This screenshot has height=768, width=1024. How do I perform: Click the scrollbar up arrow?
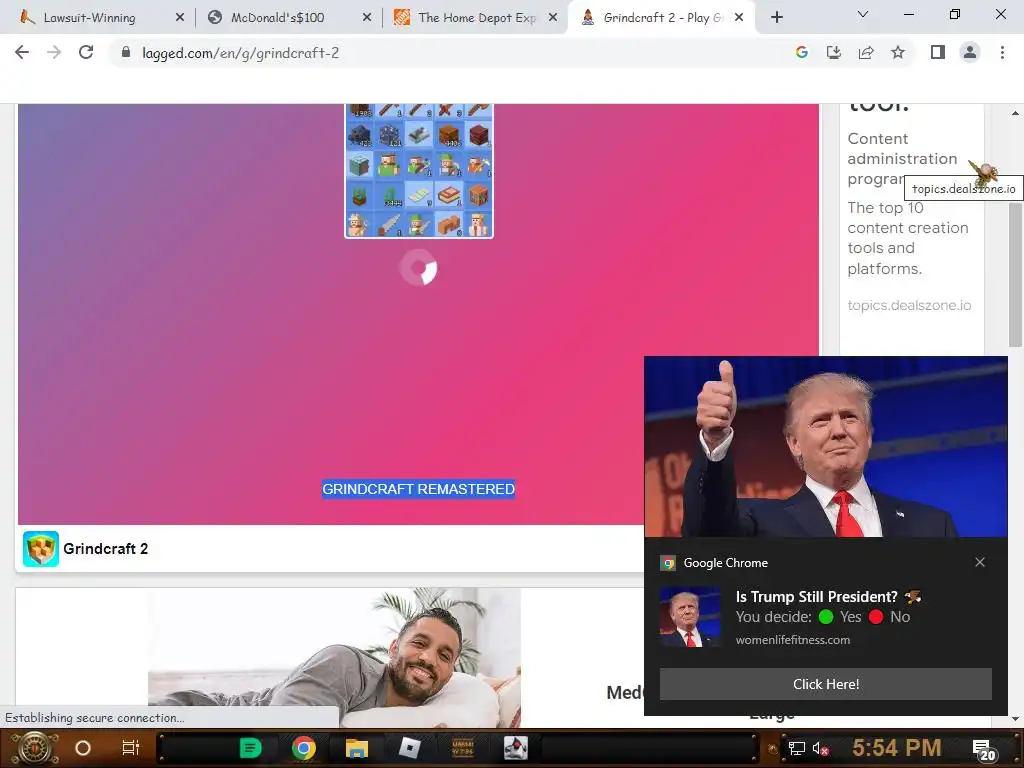point(1015,113)
